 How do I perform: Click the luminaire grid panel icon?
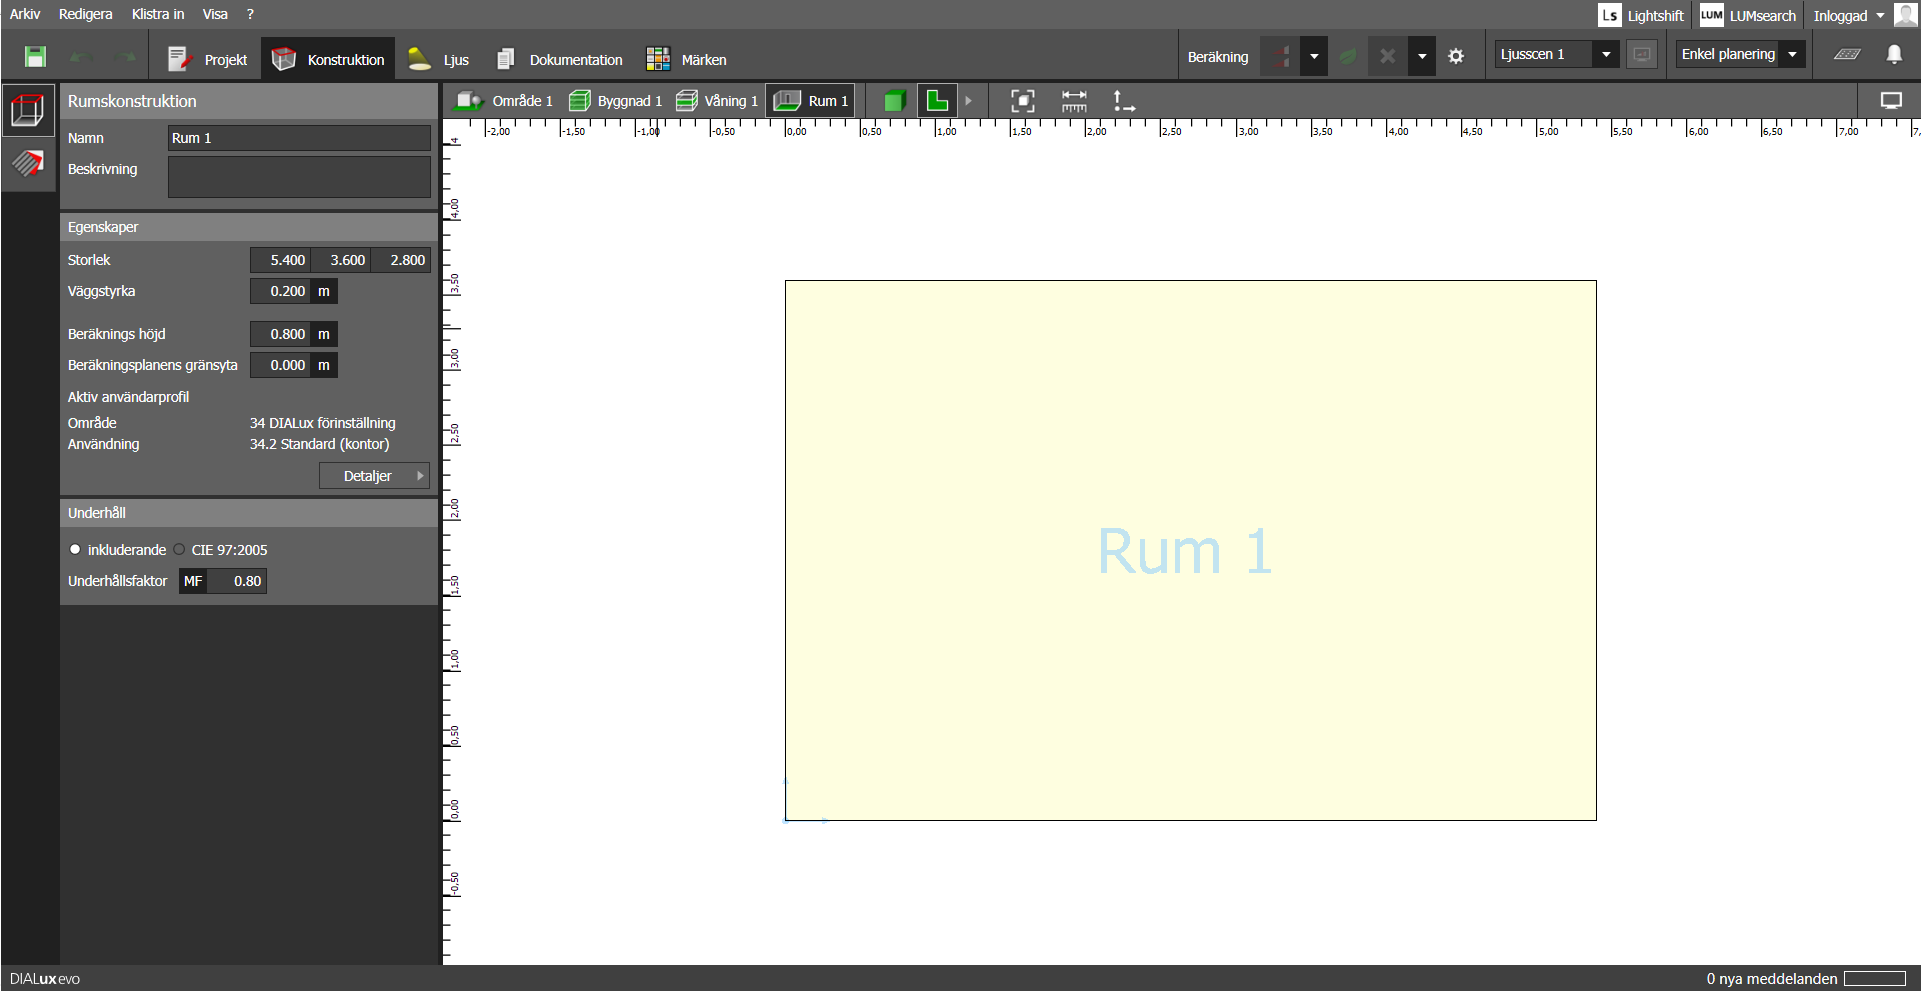(1847, 54)
